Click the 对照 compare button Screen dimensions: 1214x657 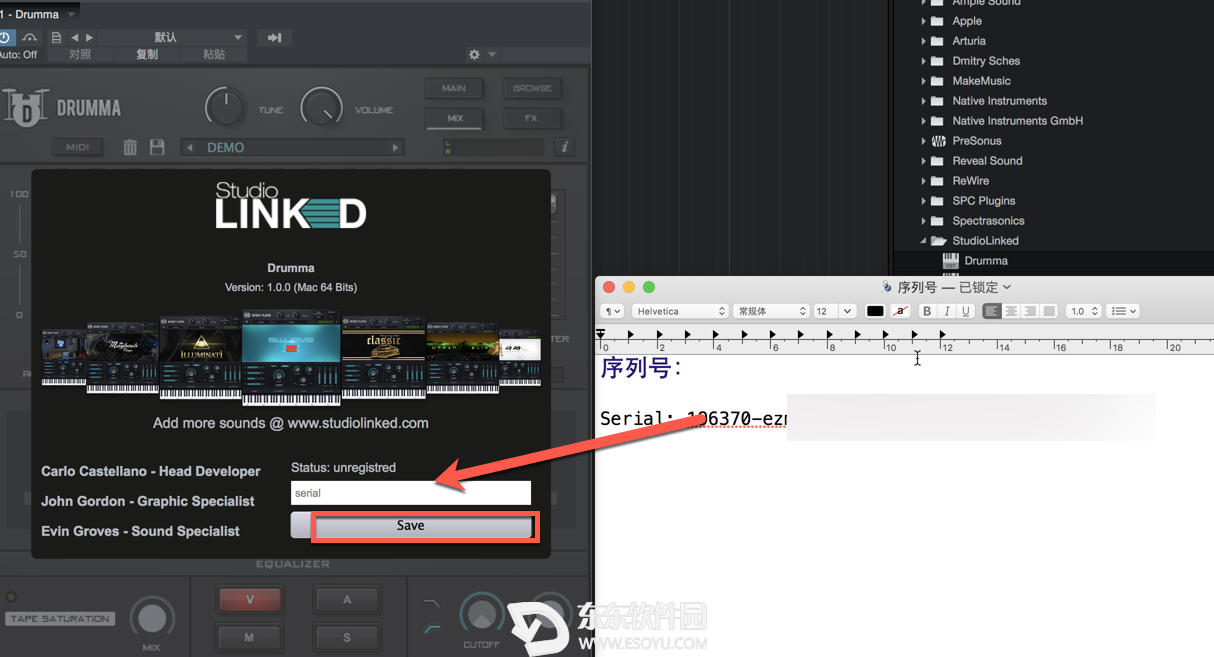click(x=80, y=55)
